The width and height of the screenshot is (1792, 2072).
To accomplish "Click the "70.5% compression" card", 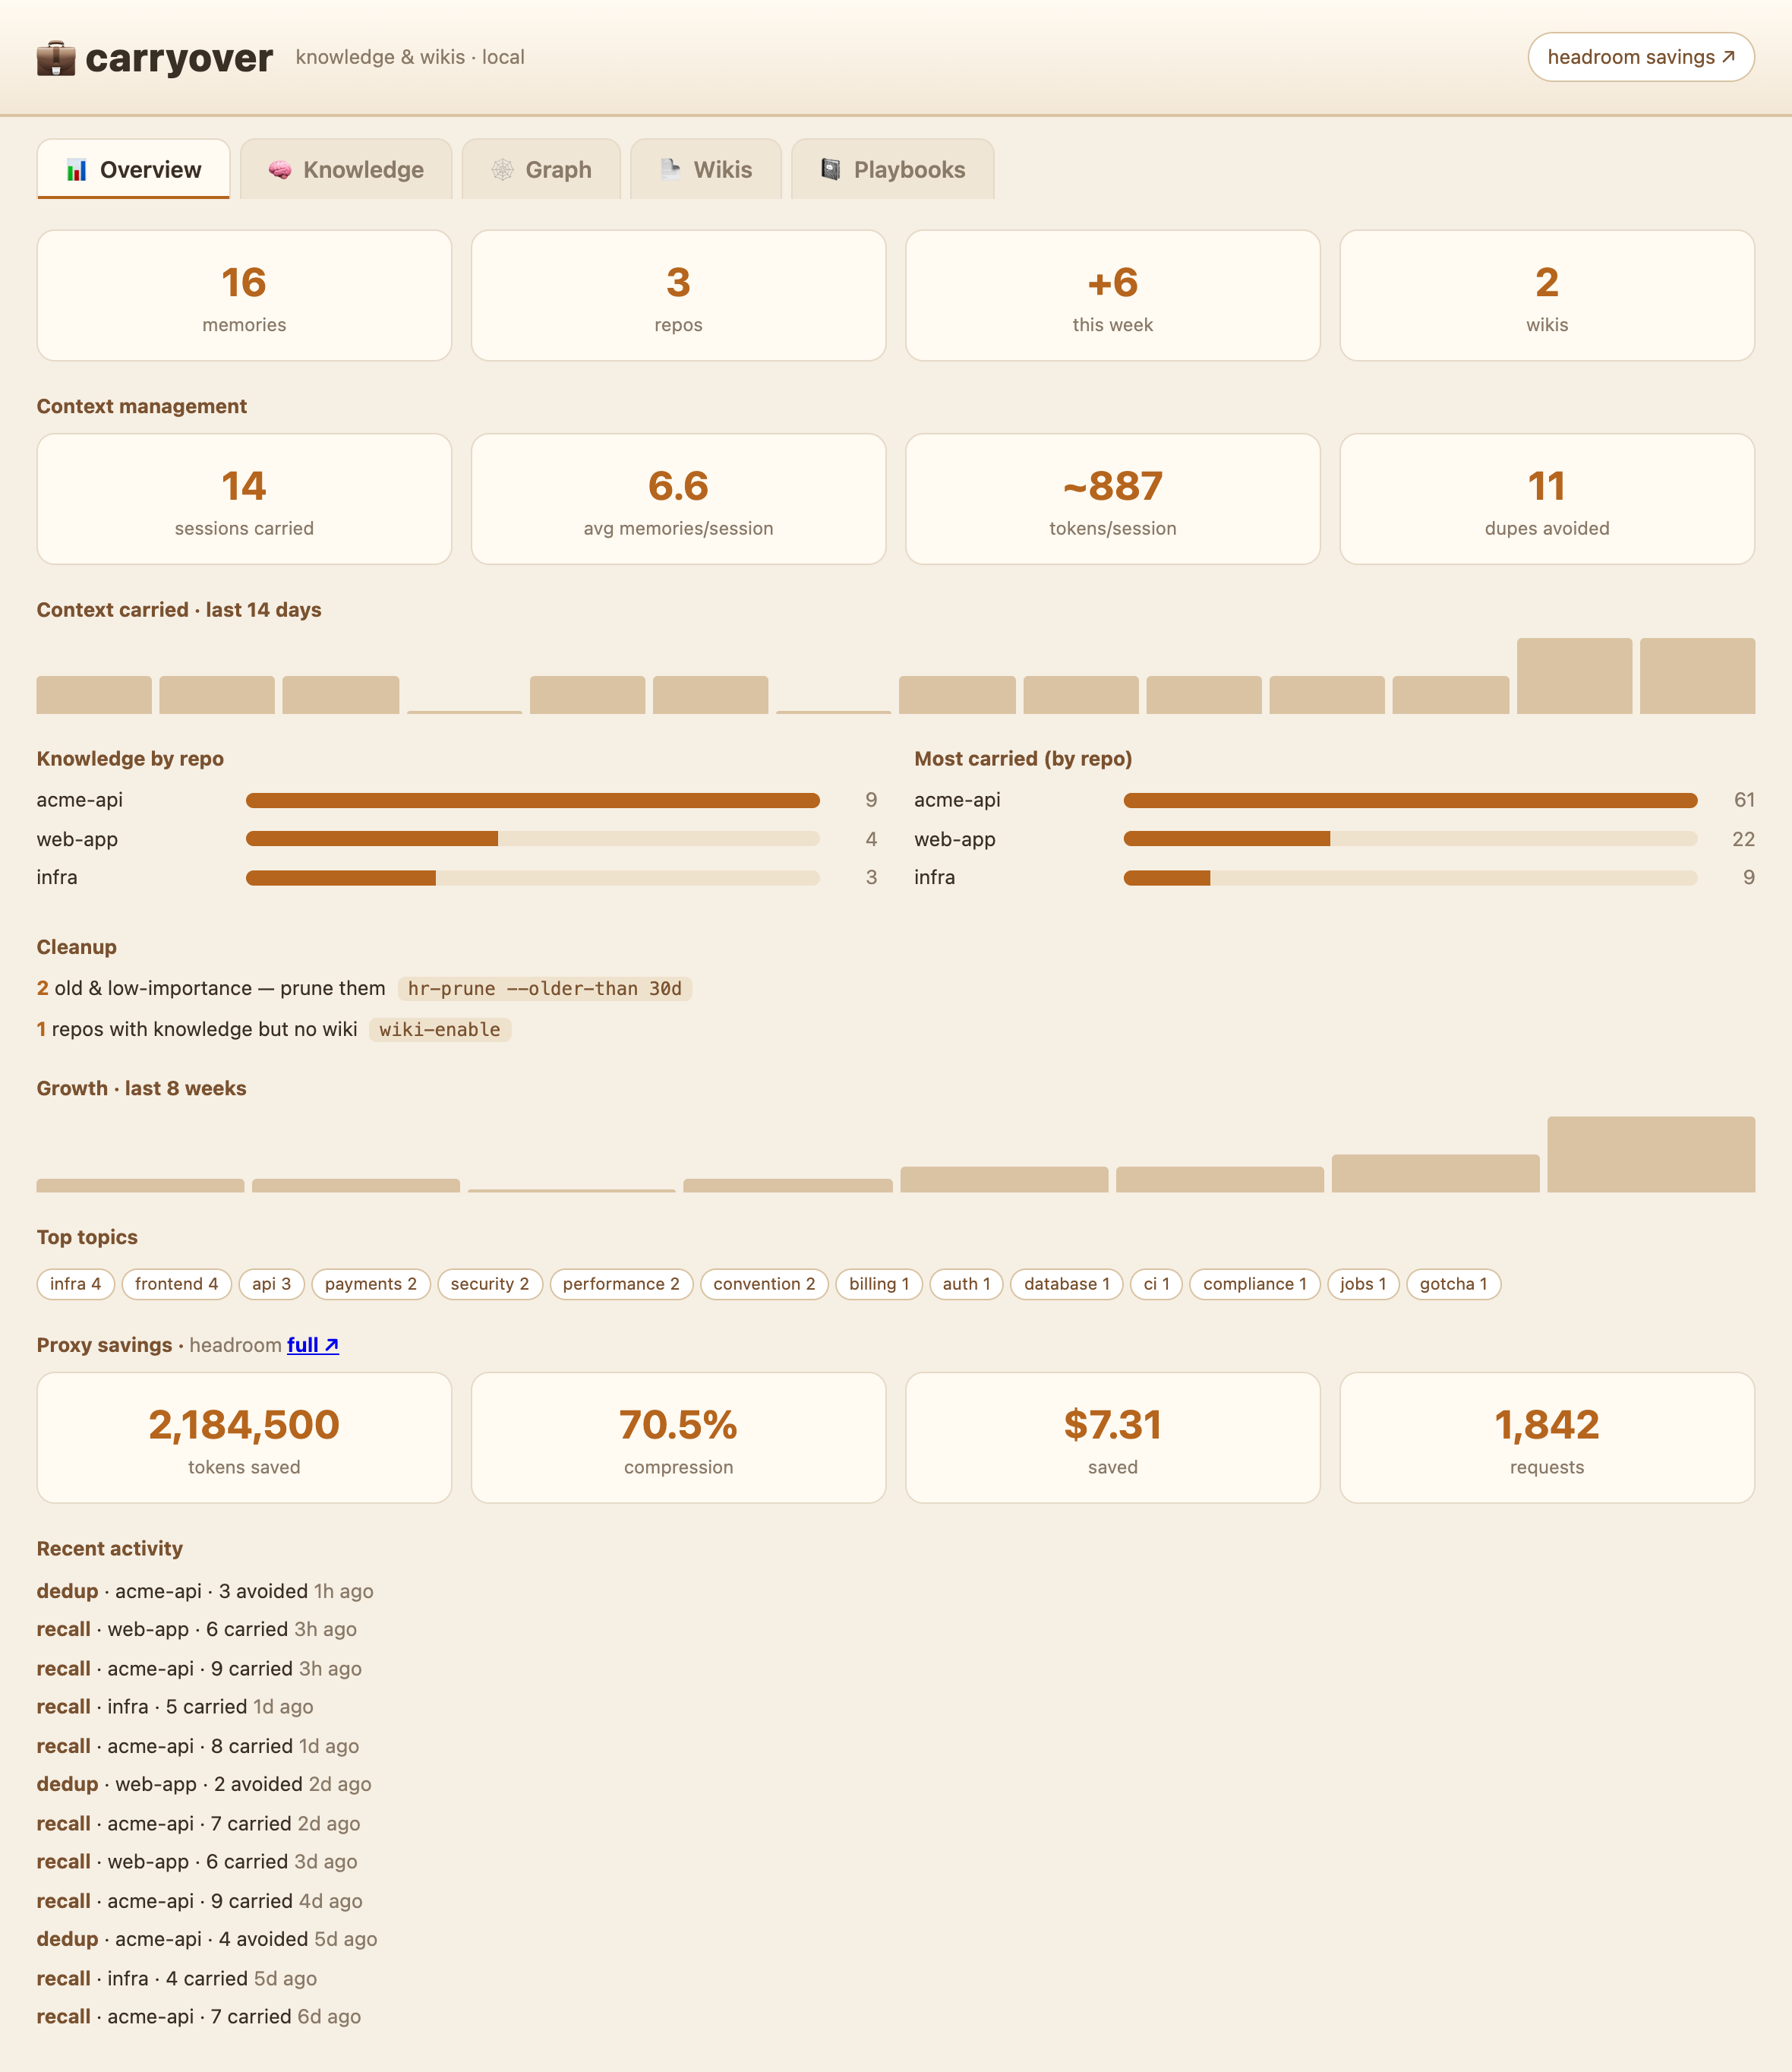I will [x=679, y=1438].
